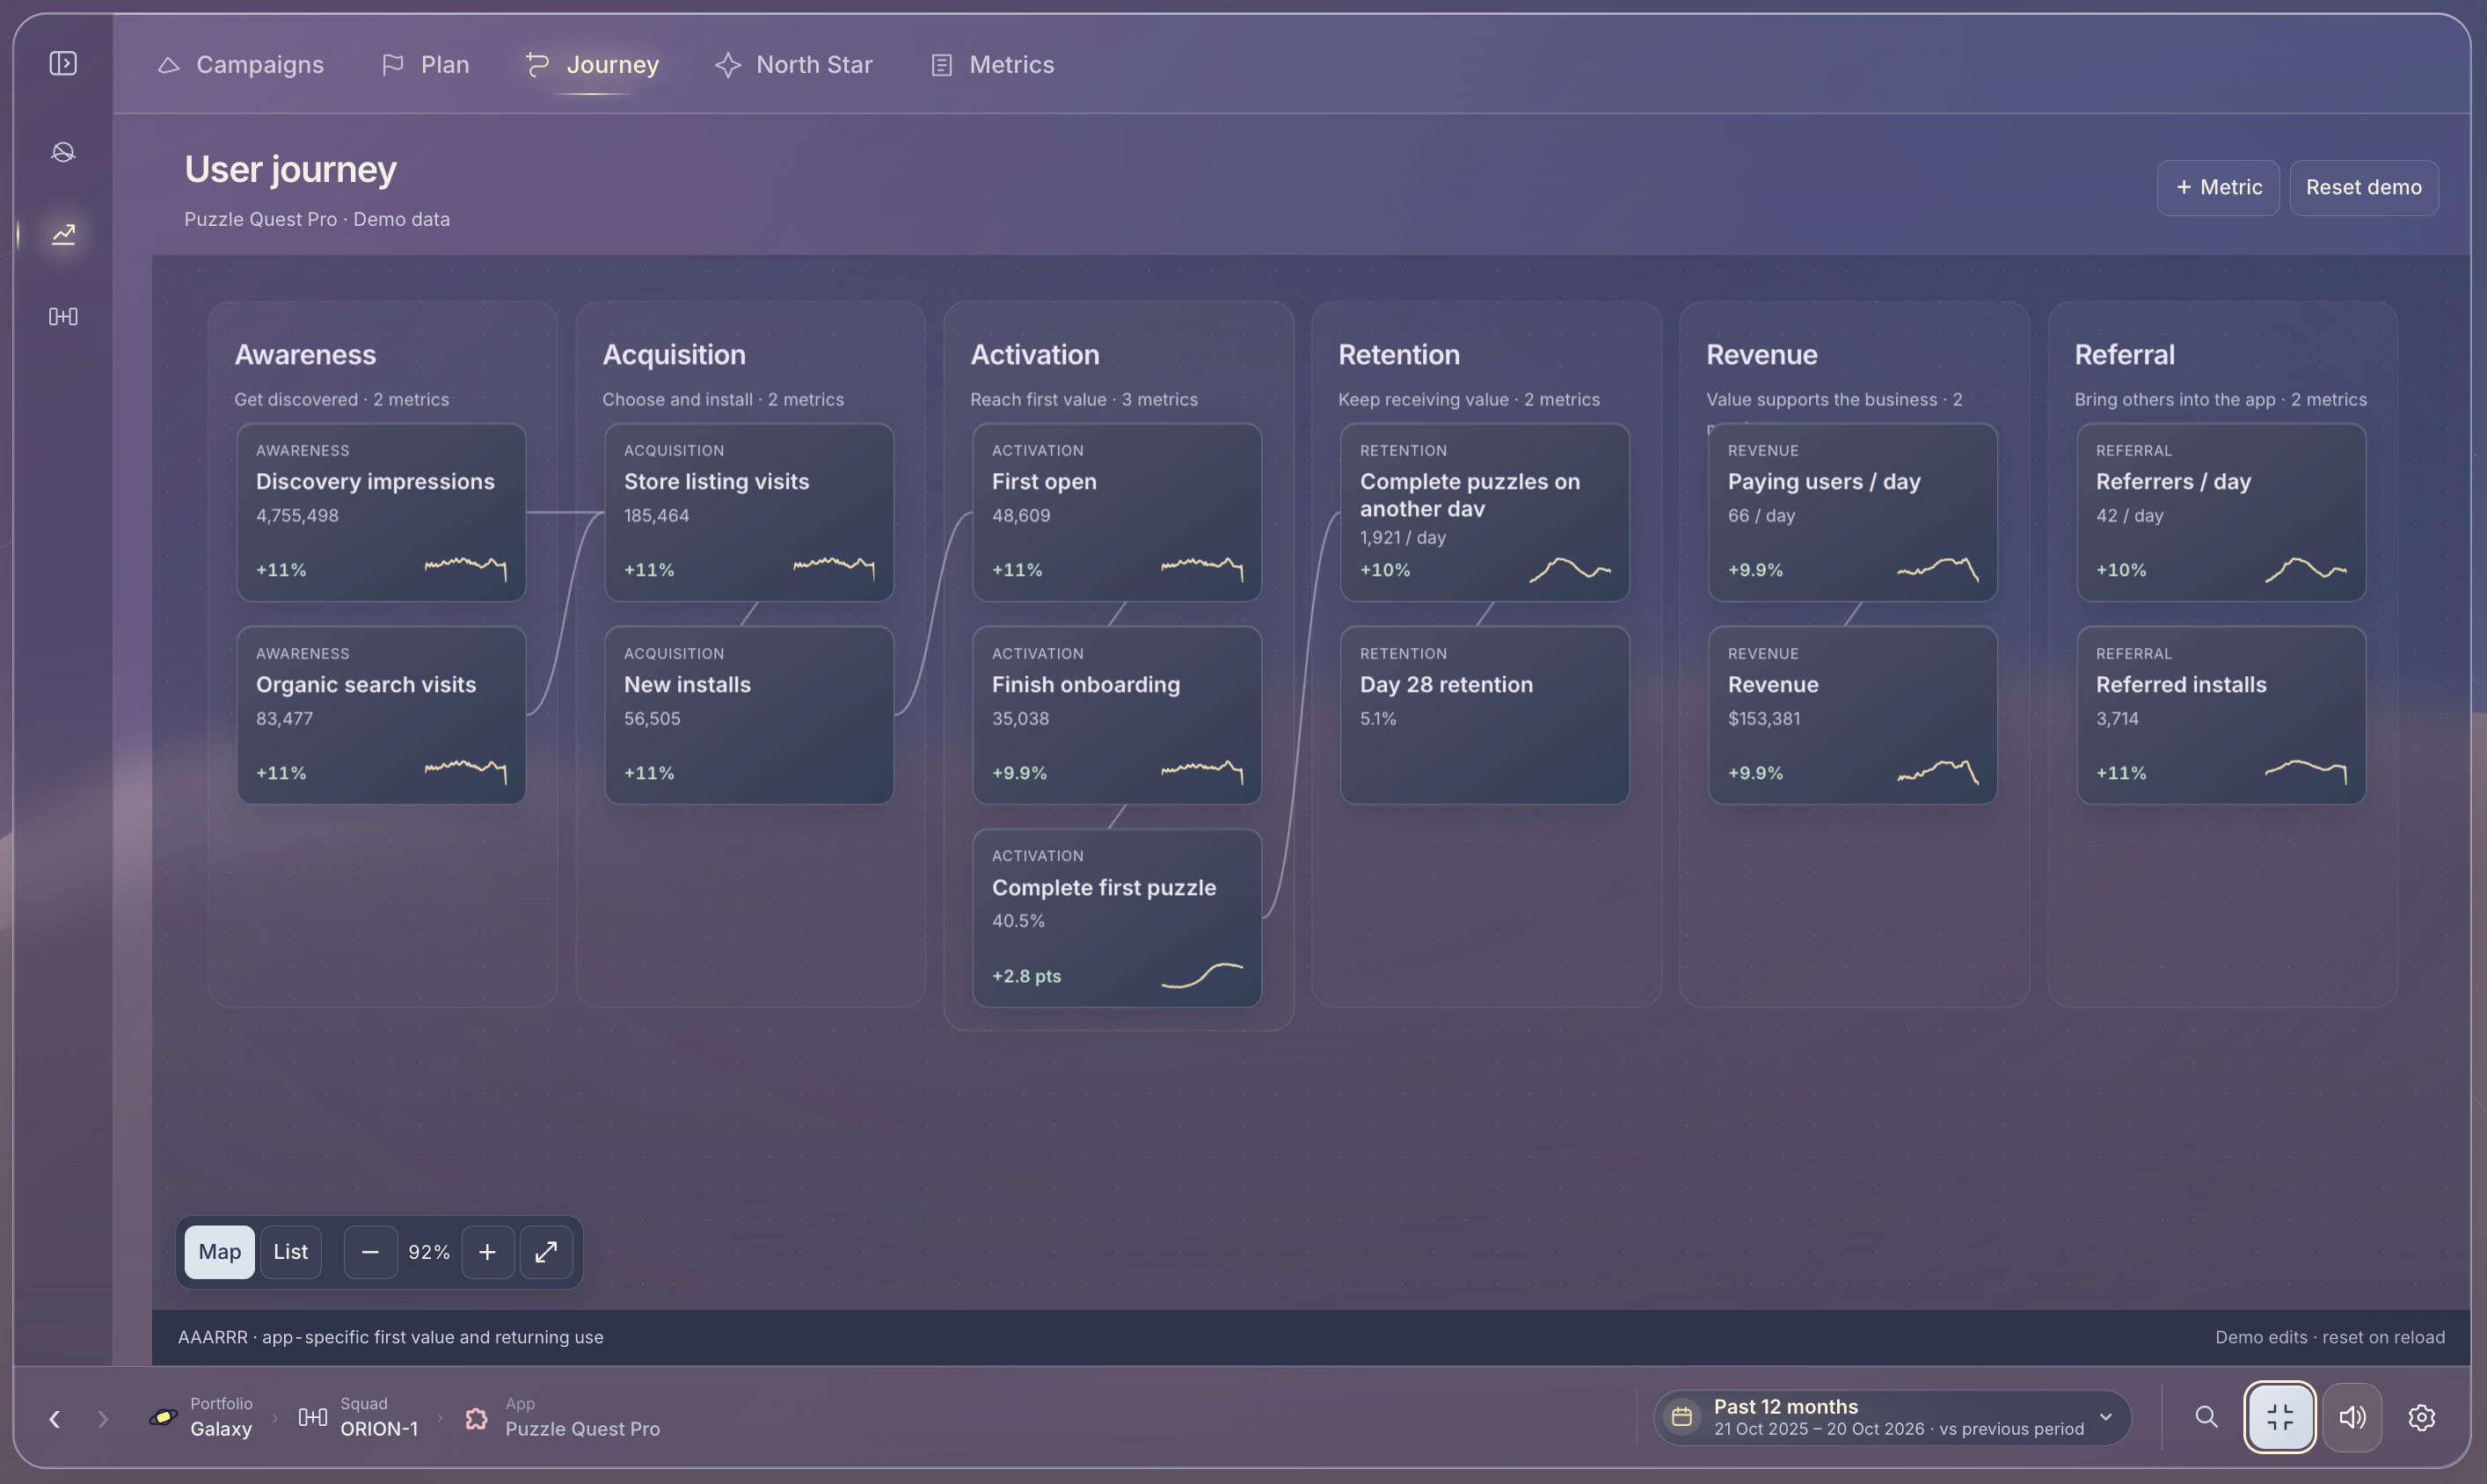The height and width of the screenshot is (1484, 2487).
Task: Switch to Map view
Action: 220,1252
